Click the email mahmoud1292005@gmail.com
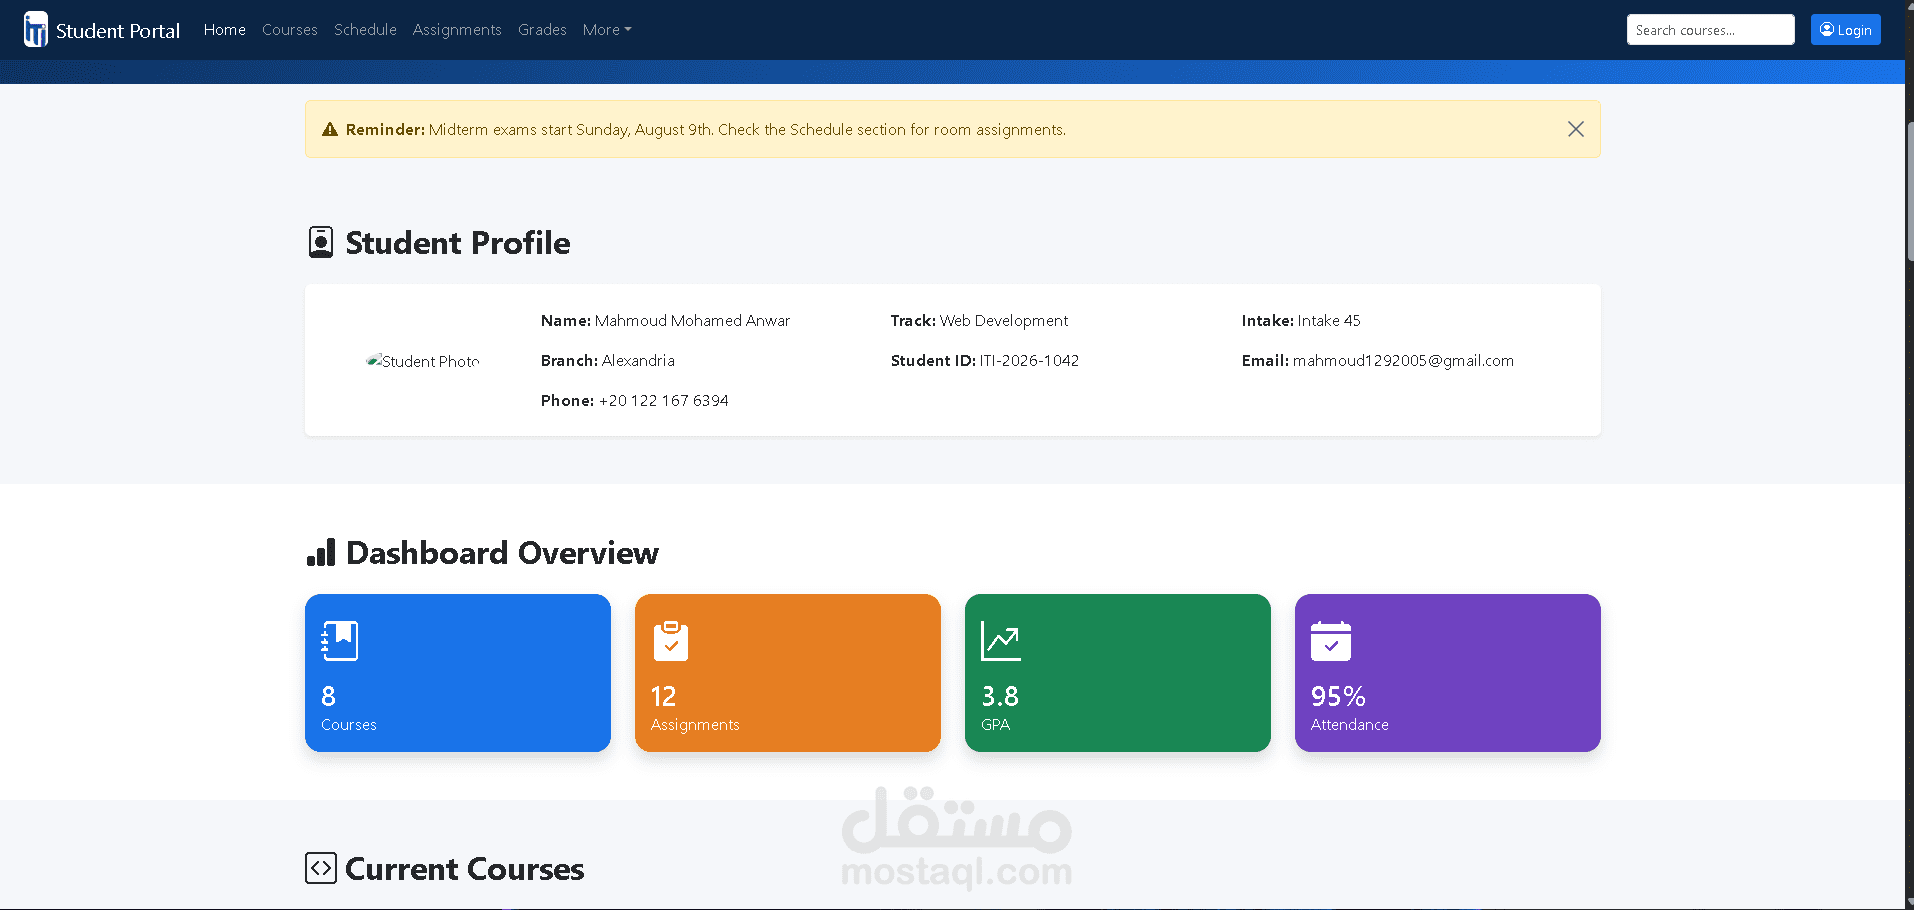Image resolution: width=1914 pixels, height=910 pixels. click(x=1403, y=361)
